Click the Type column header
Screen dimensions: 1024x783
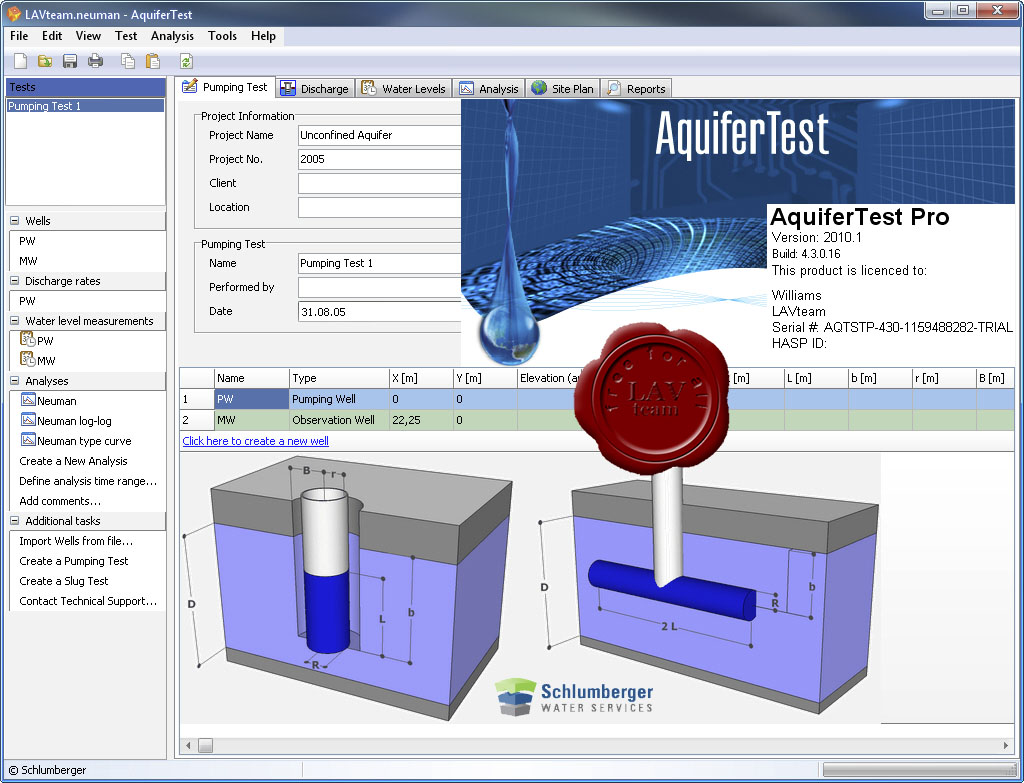(x=339, y=378)
